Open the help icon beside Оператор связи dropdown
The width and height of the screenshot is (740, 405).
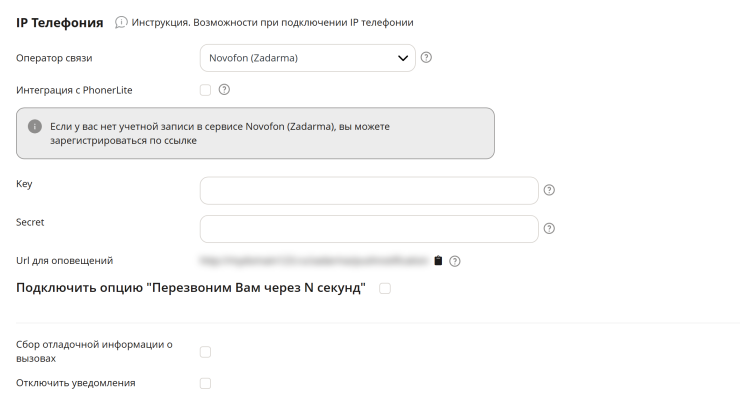coord(426,57)
